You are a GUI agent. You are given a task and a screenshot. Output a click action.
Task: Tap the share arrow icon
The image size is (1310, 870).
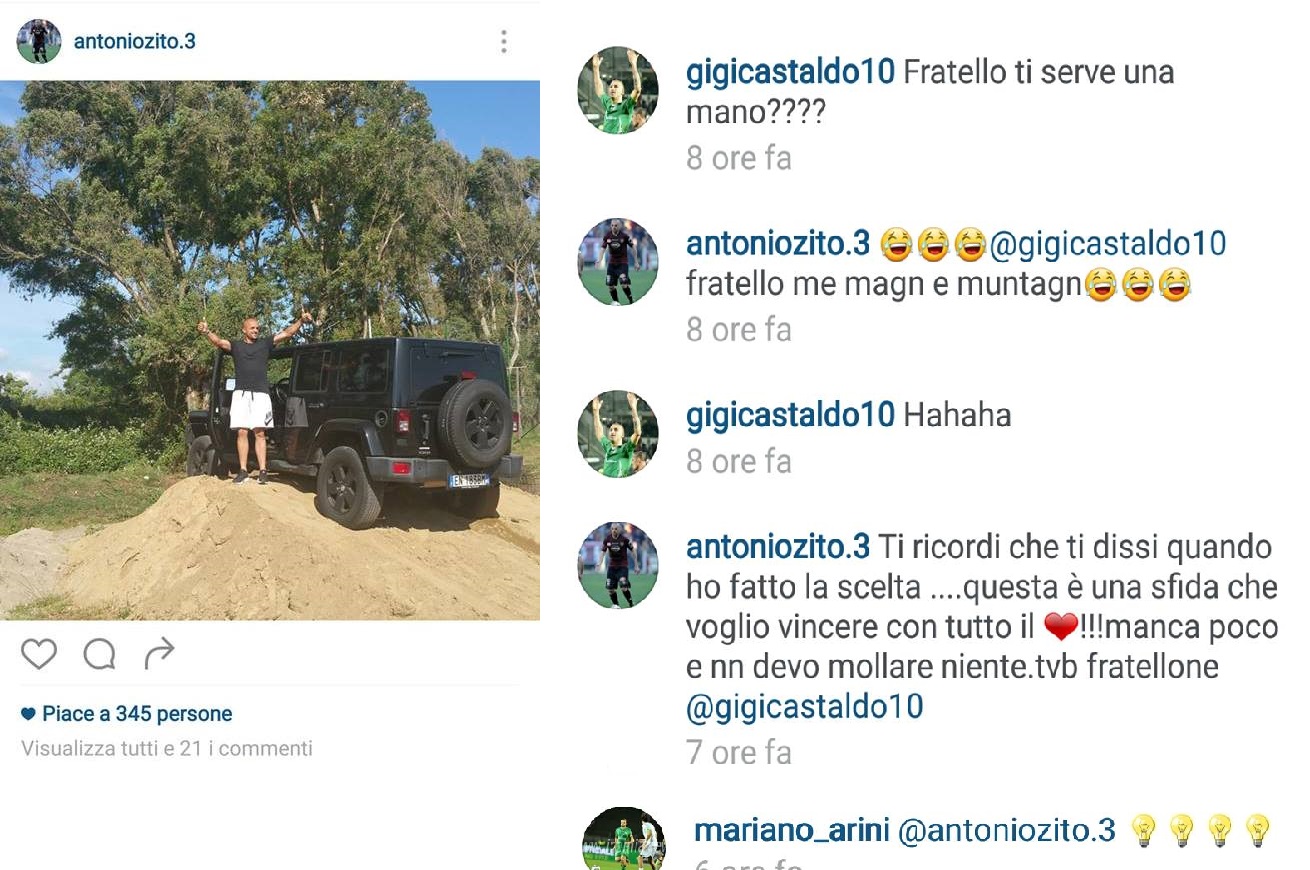(x=159, y=654)
